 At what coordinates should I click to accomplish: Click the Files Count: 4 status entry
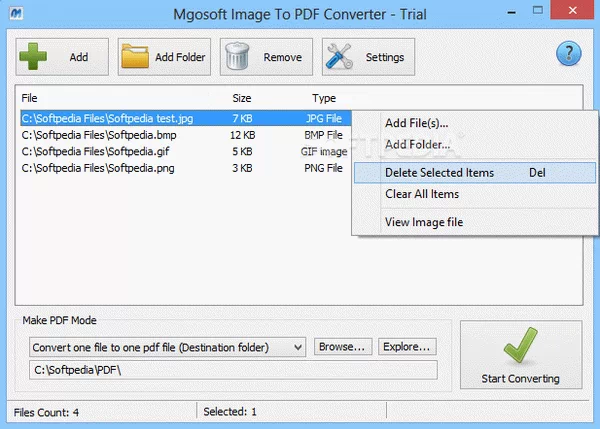point(46,413)
